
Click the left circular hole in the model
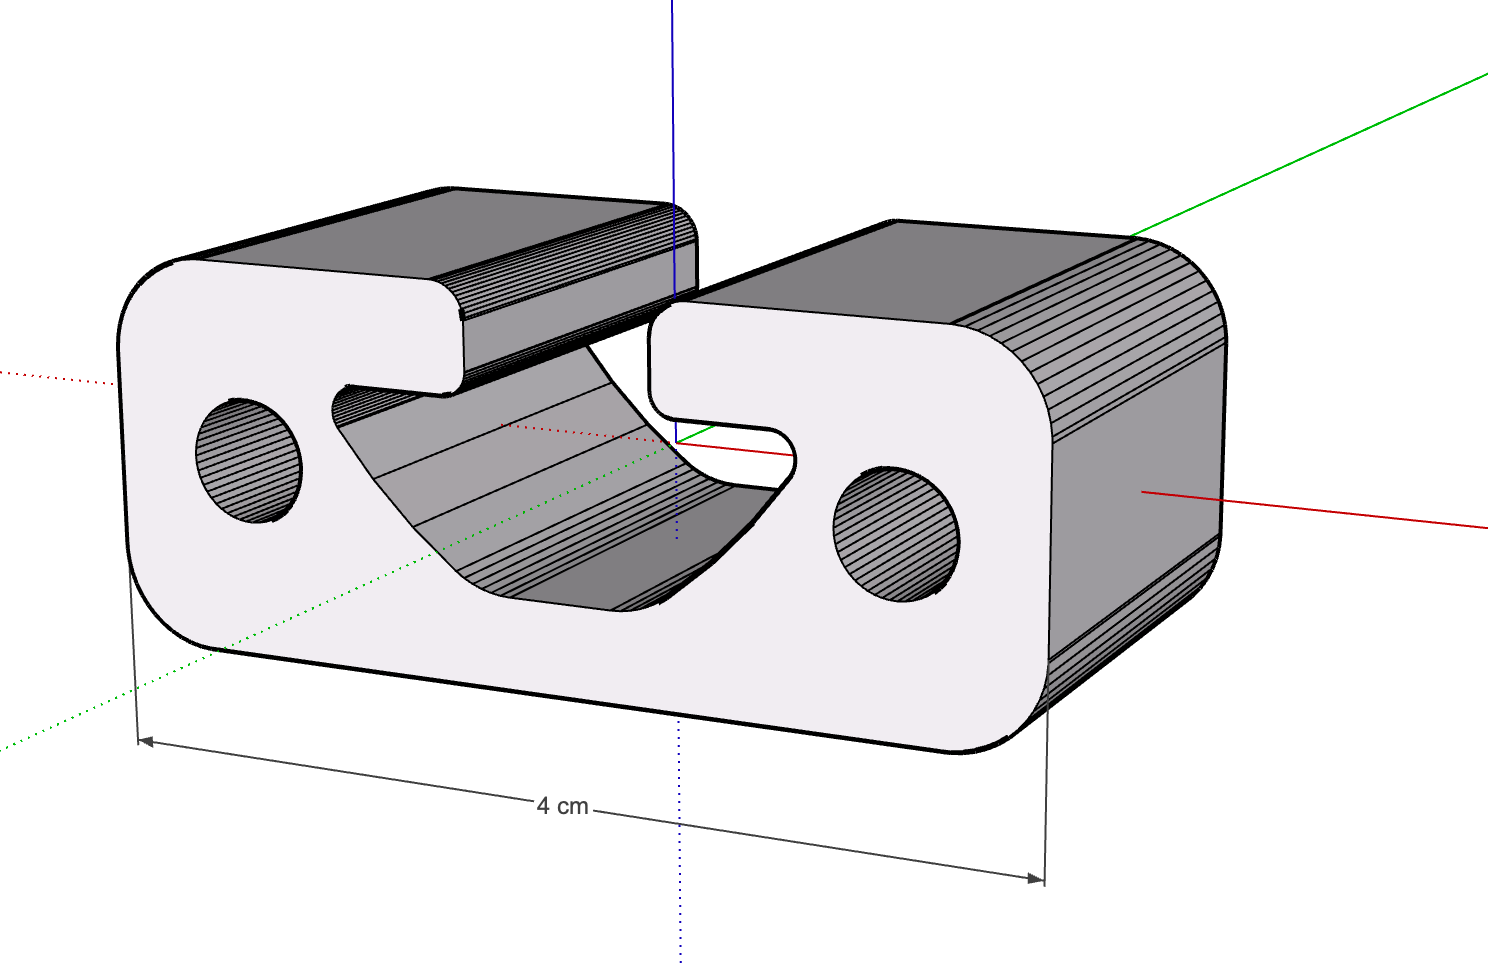pos(249,460)
